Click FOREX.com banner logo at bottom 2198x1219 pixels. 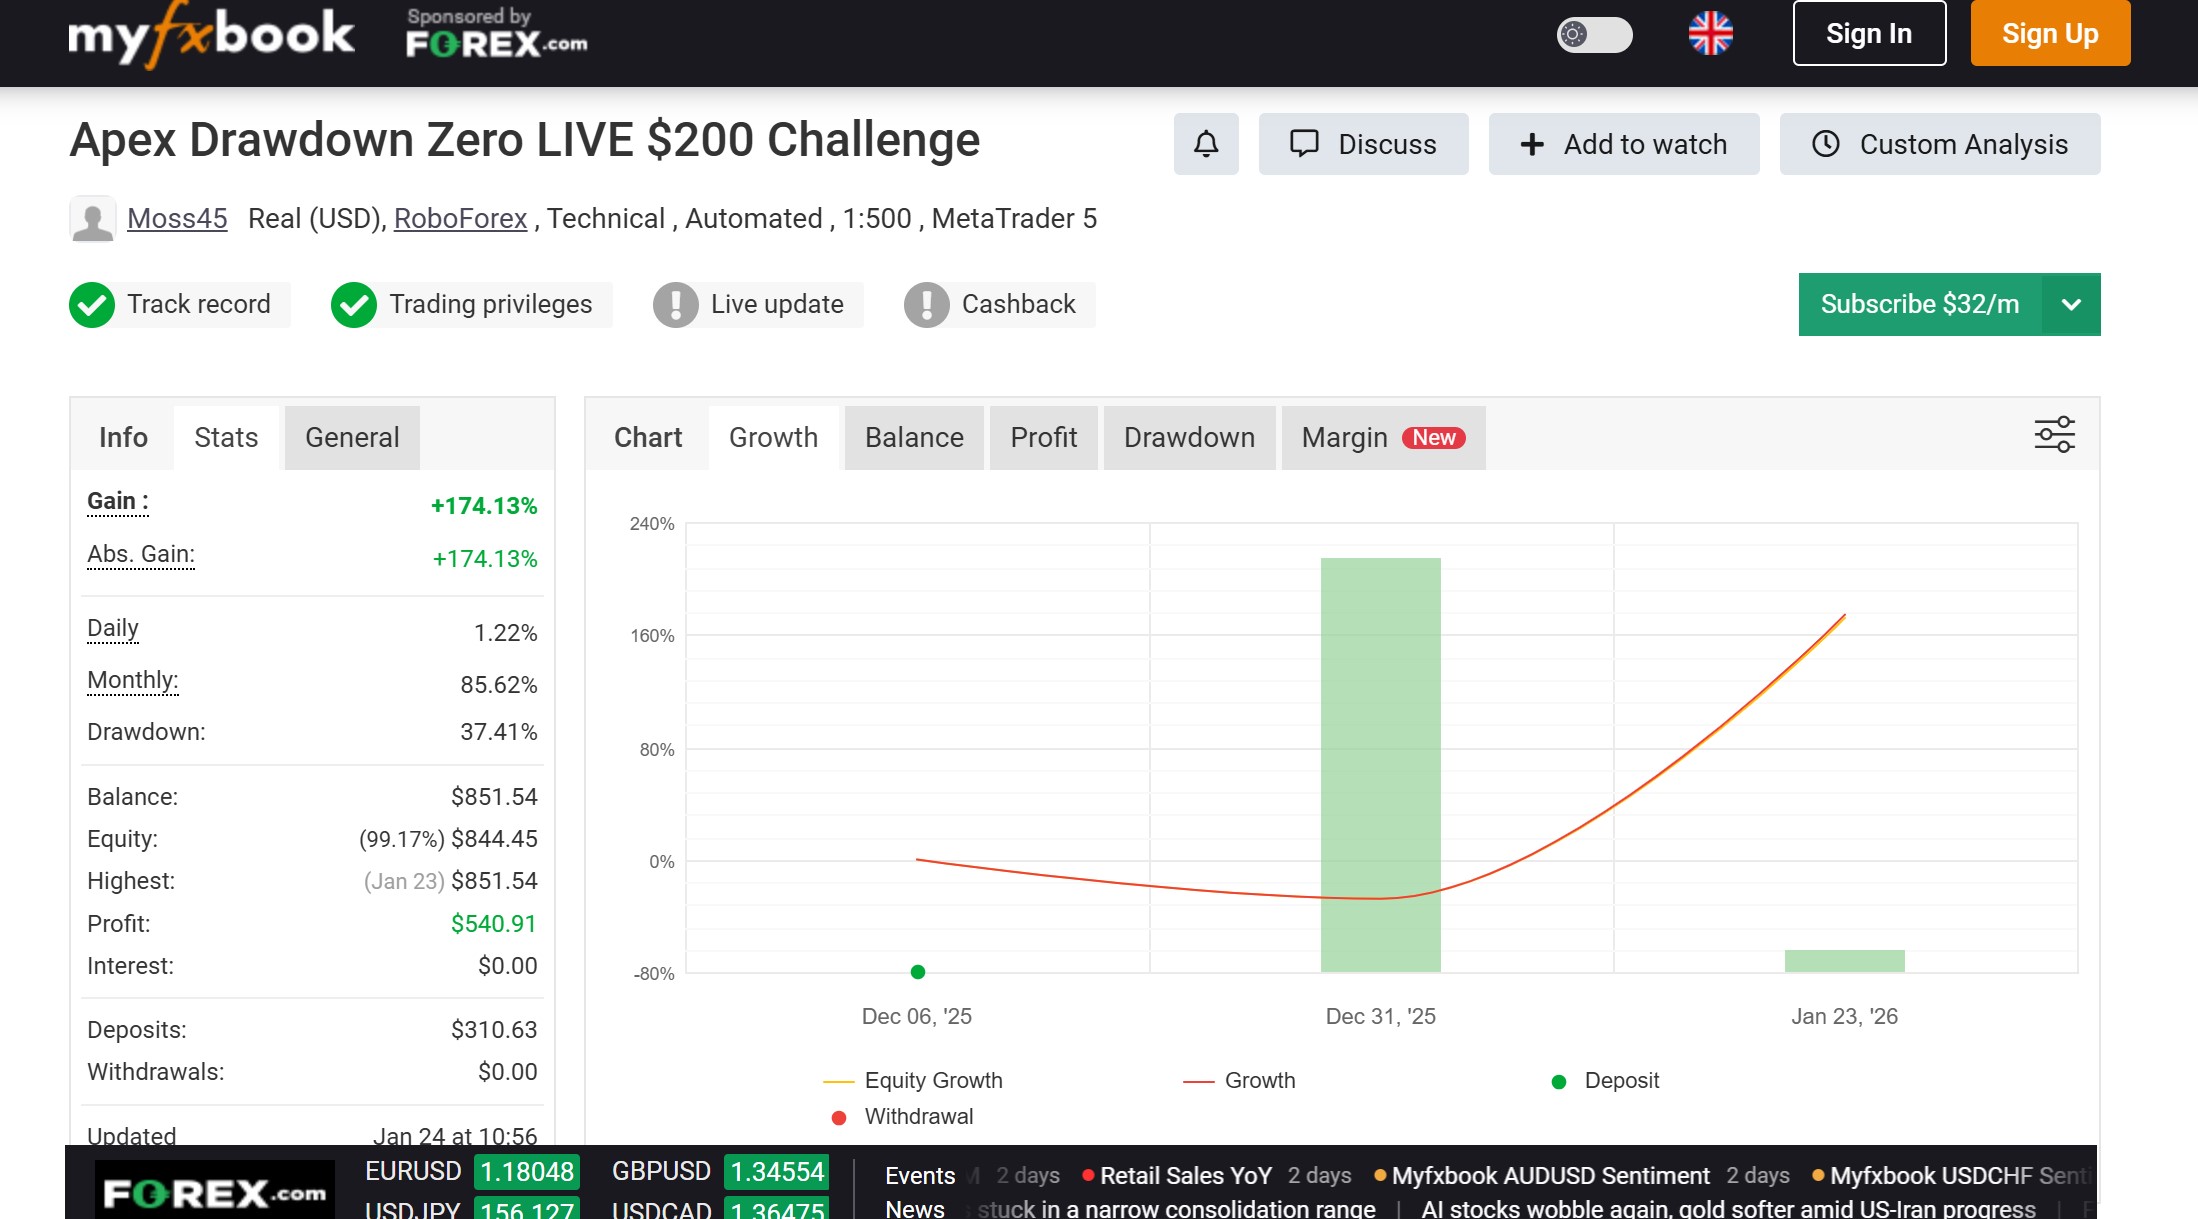pos(215,1191)
